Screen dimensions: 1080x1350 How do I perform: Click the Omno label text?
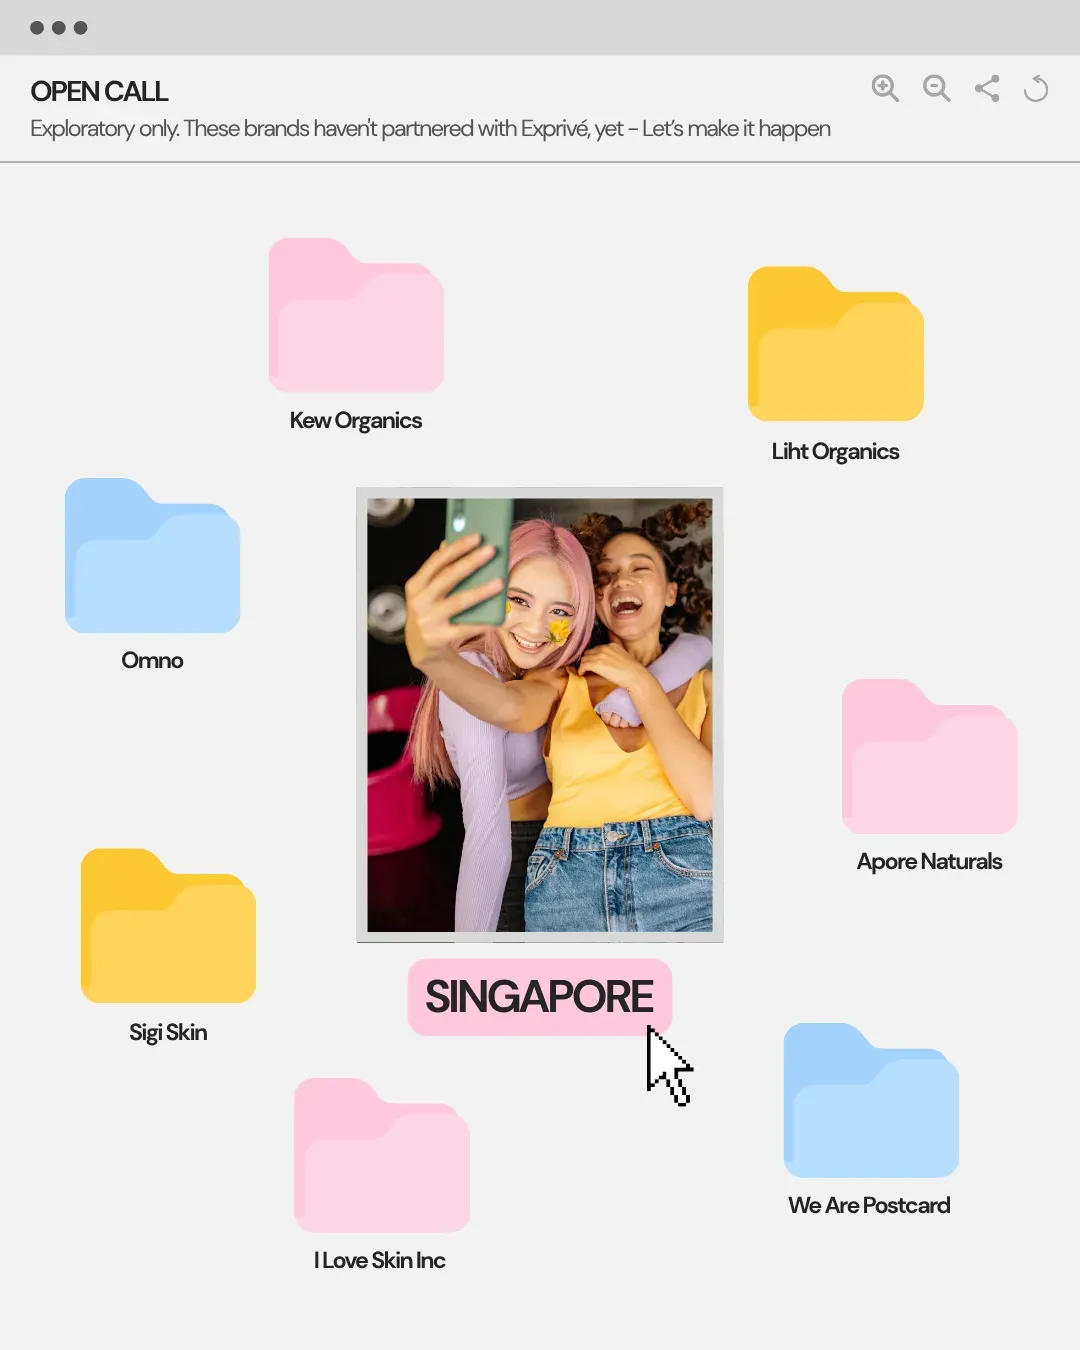point(152,660)
